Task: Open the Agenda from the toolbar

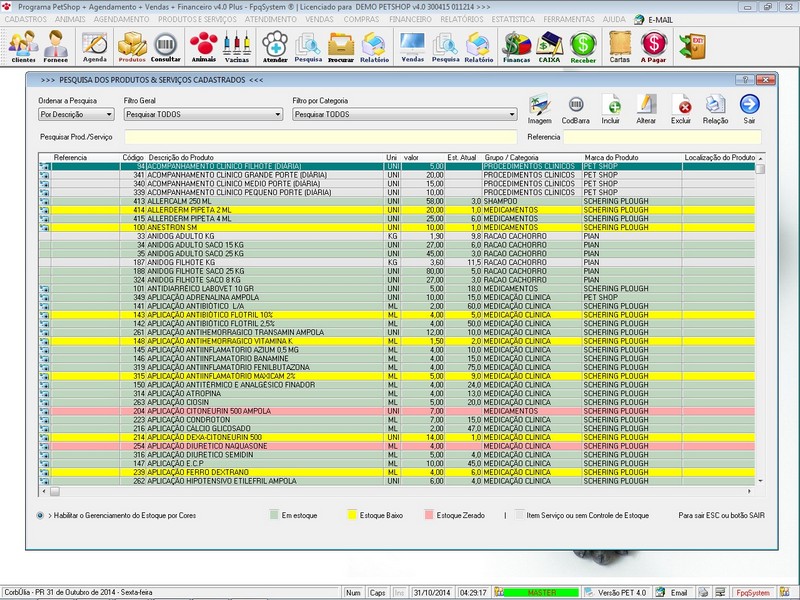Action: [x=93, y=44]
